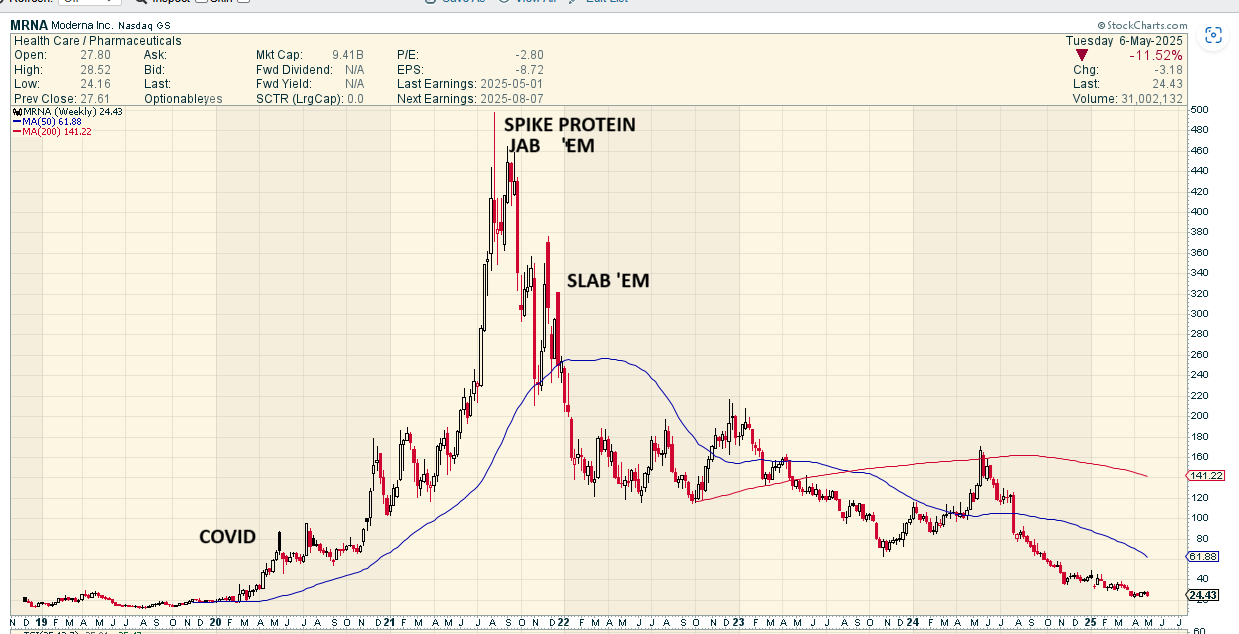Click the SPIKE PROTEIN annotation text

pyautogui.click(x=568, y=125)
